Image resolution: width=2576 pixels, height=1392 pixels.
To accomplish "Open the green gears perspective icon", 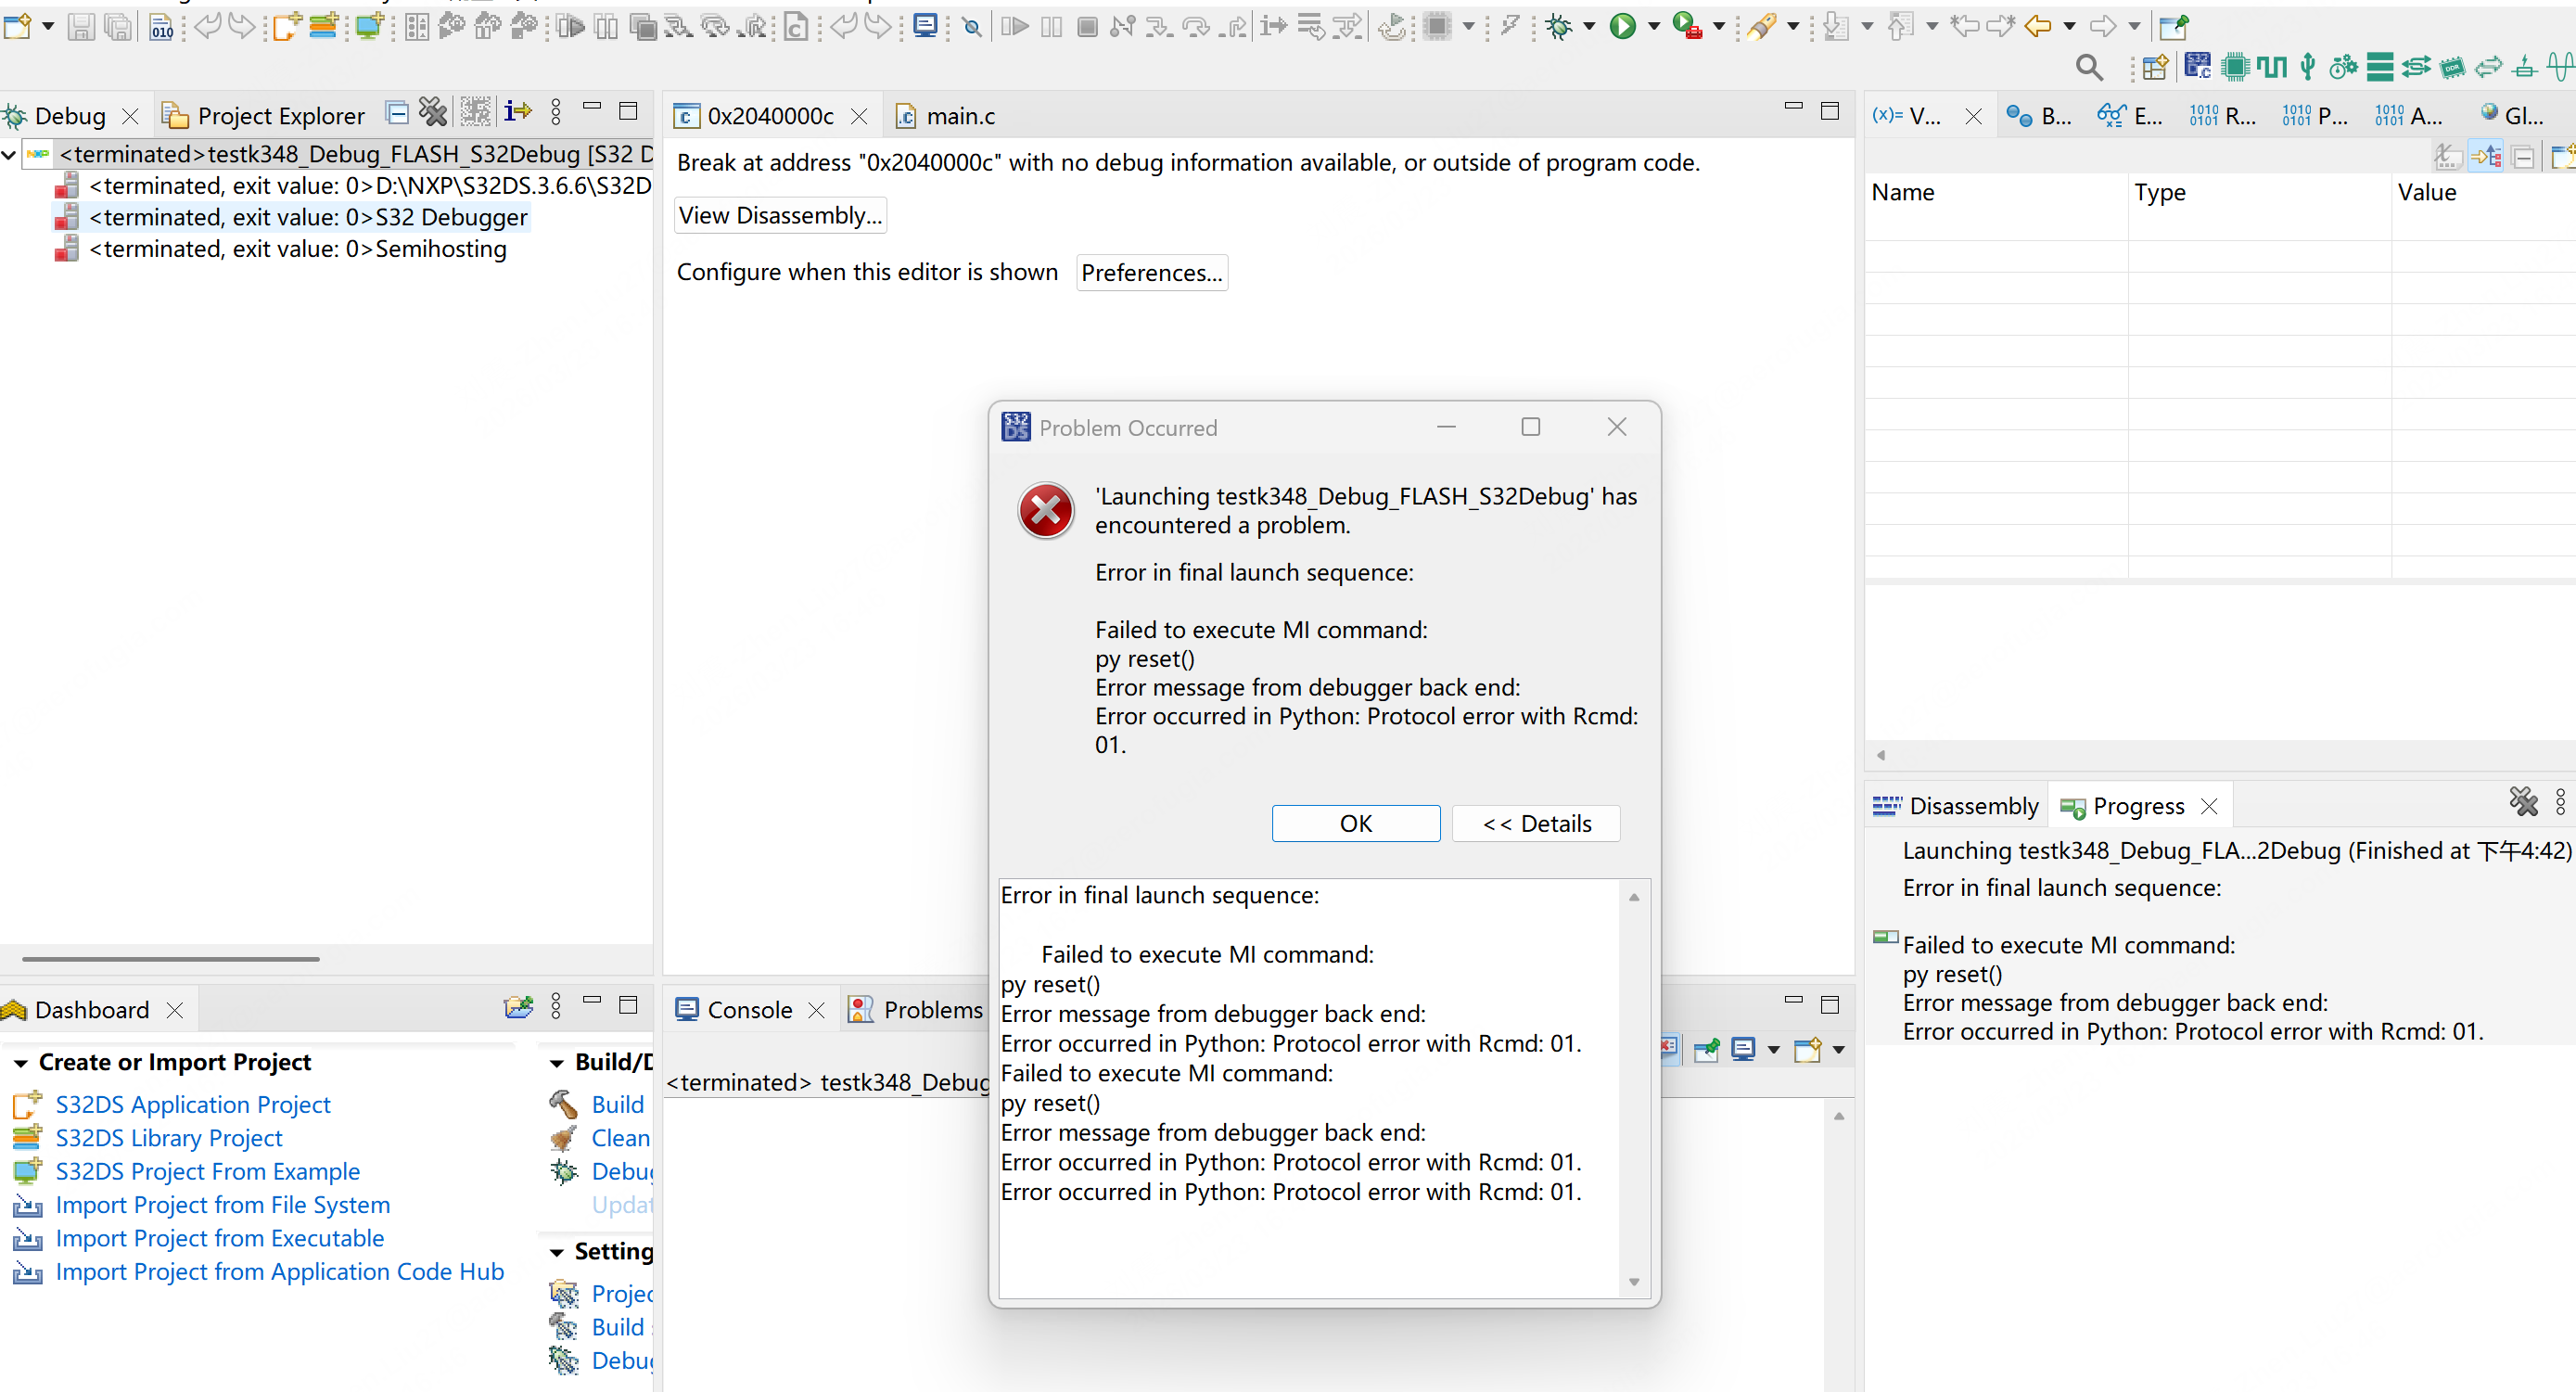I will (2343, 68).
